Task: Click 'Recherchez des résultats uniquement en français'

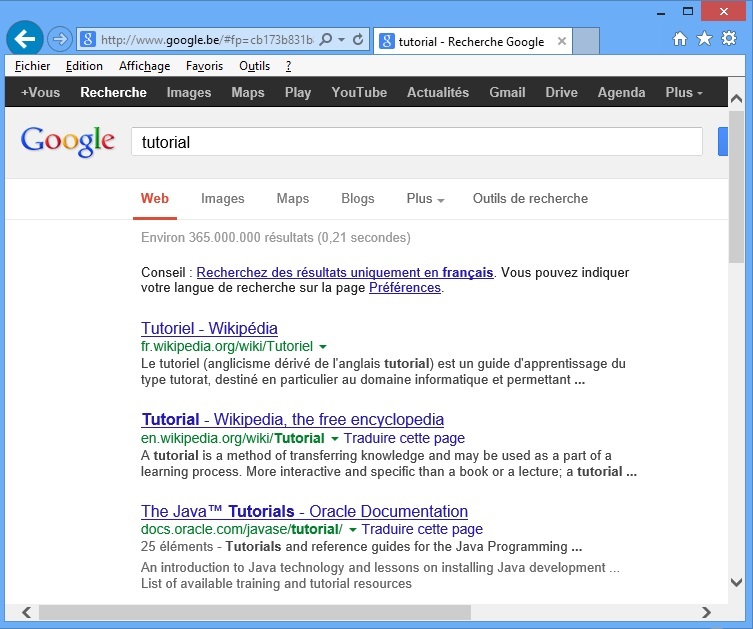Action: [x=345, y=272]
